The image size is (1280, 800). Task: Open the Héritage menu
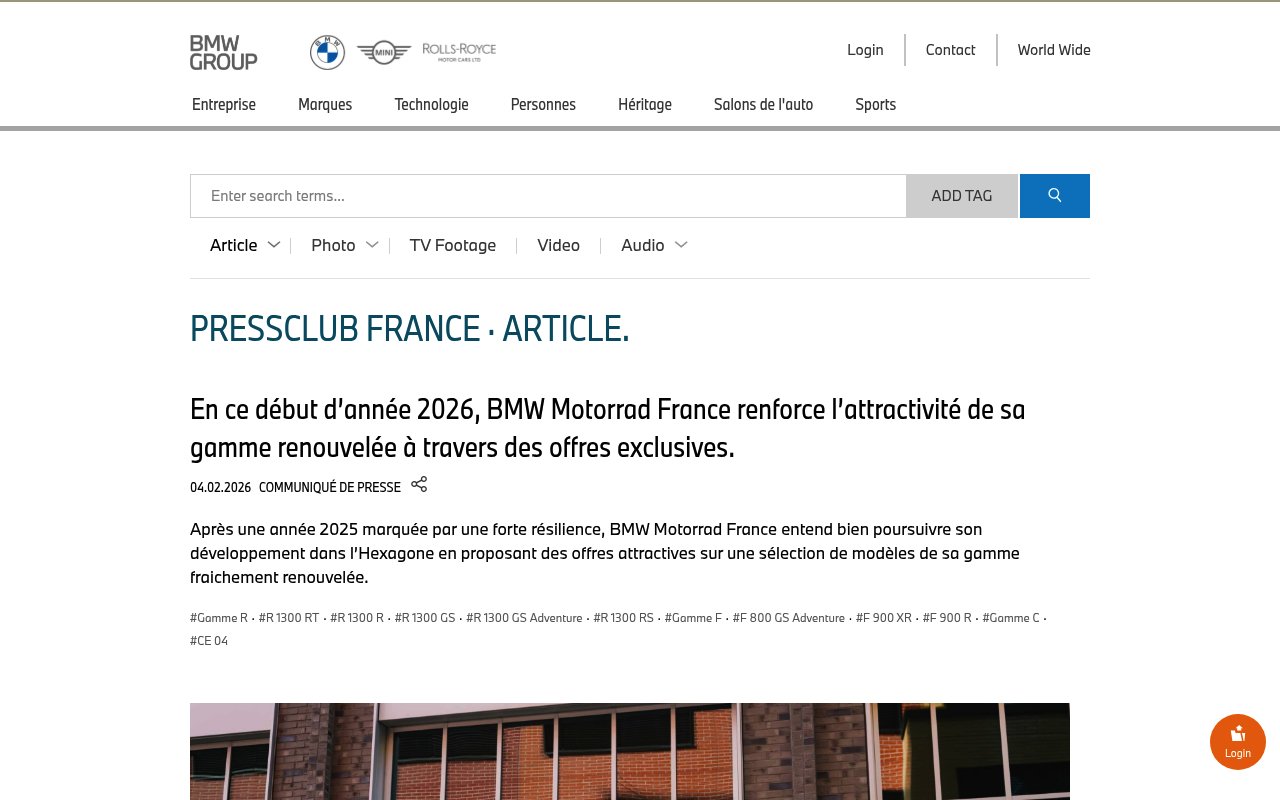[x=645, y=104]
